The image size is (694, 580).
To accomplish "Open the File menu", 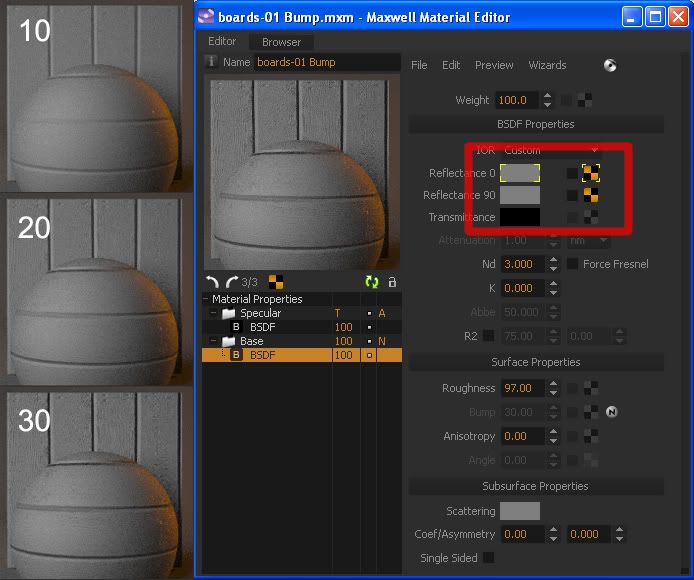I will 419,65.
